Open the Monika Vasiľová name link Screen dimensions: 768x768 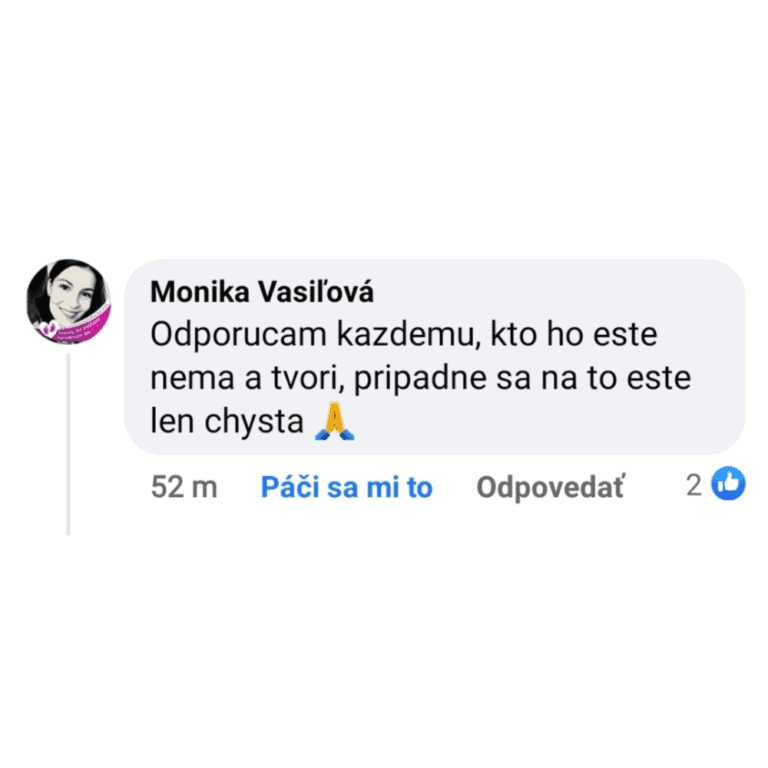[x=262, y=292]
